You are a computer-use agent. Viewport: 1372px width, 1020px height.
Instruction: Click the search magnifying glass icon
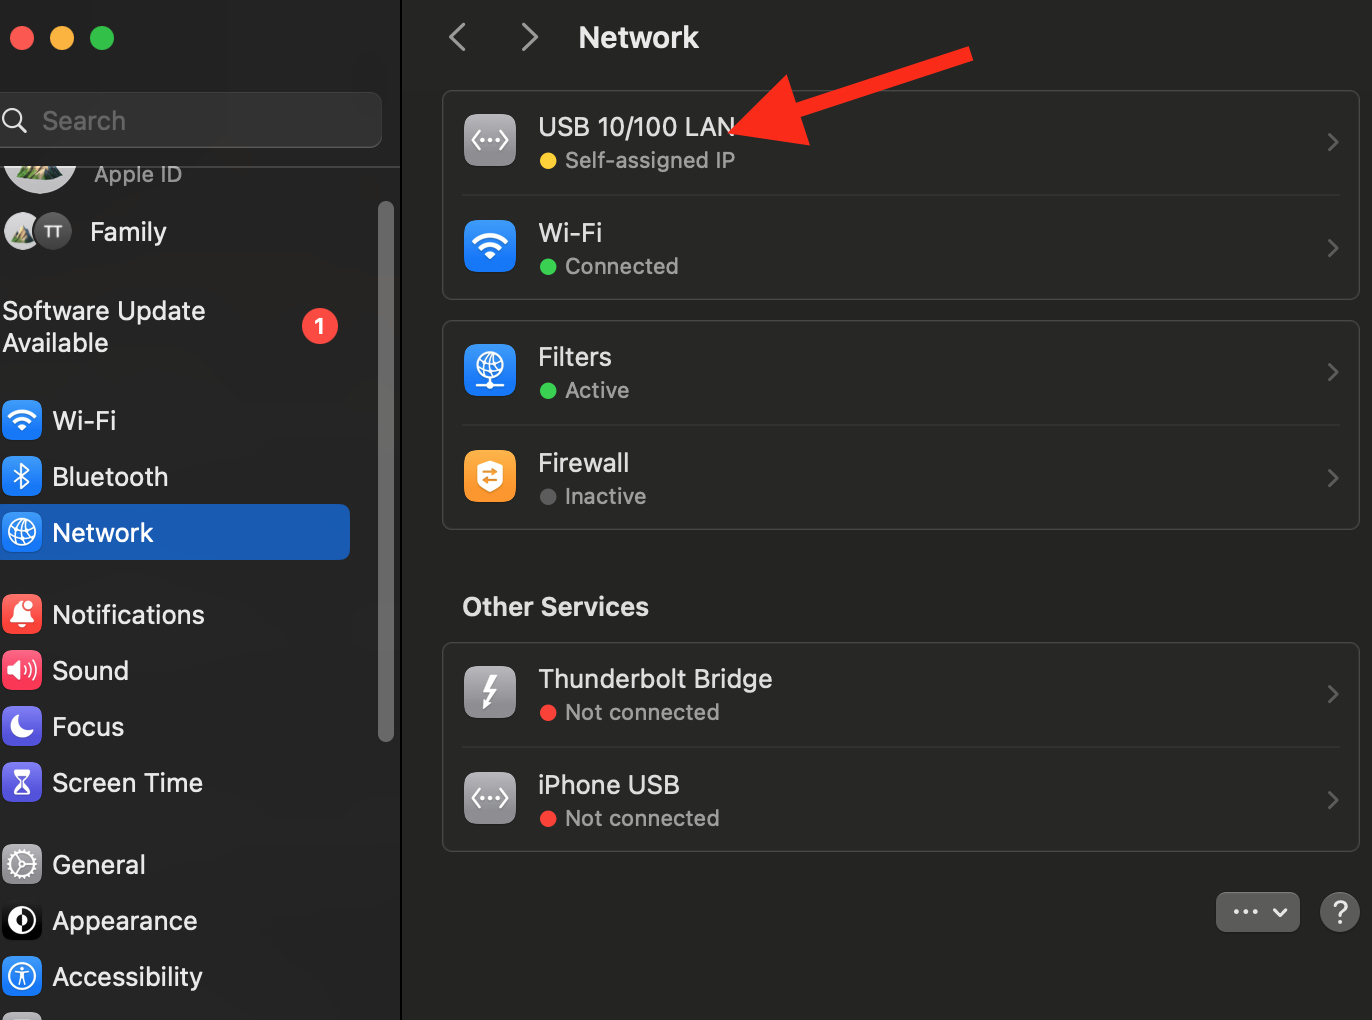tap(14, 121)
